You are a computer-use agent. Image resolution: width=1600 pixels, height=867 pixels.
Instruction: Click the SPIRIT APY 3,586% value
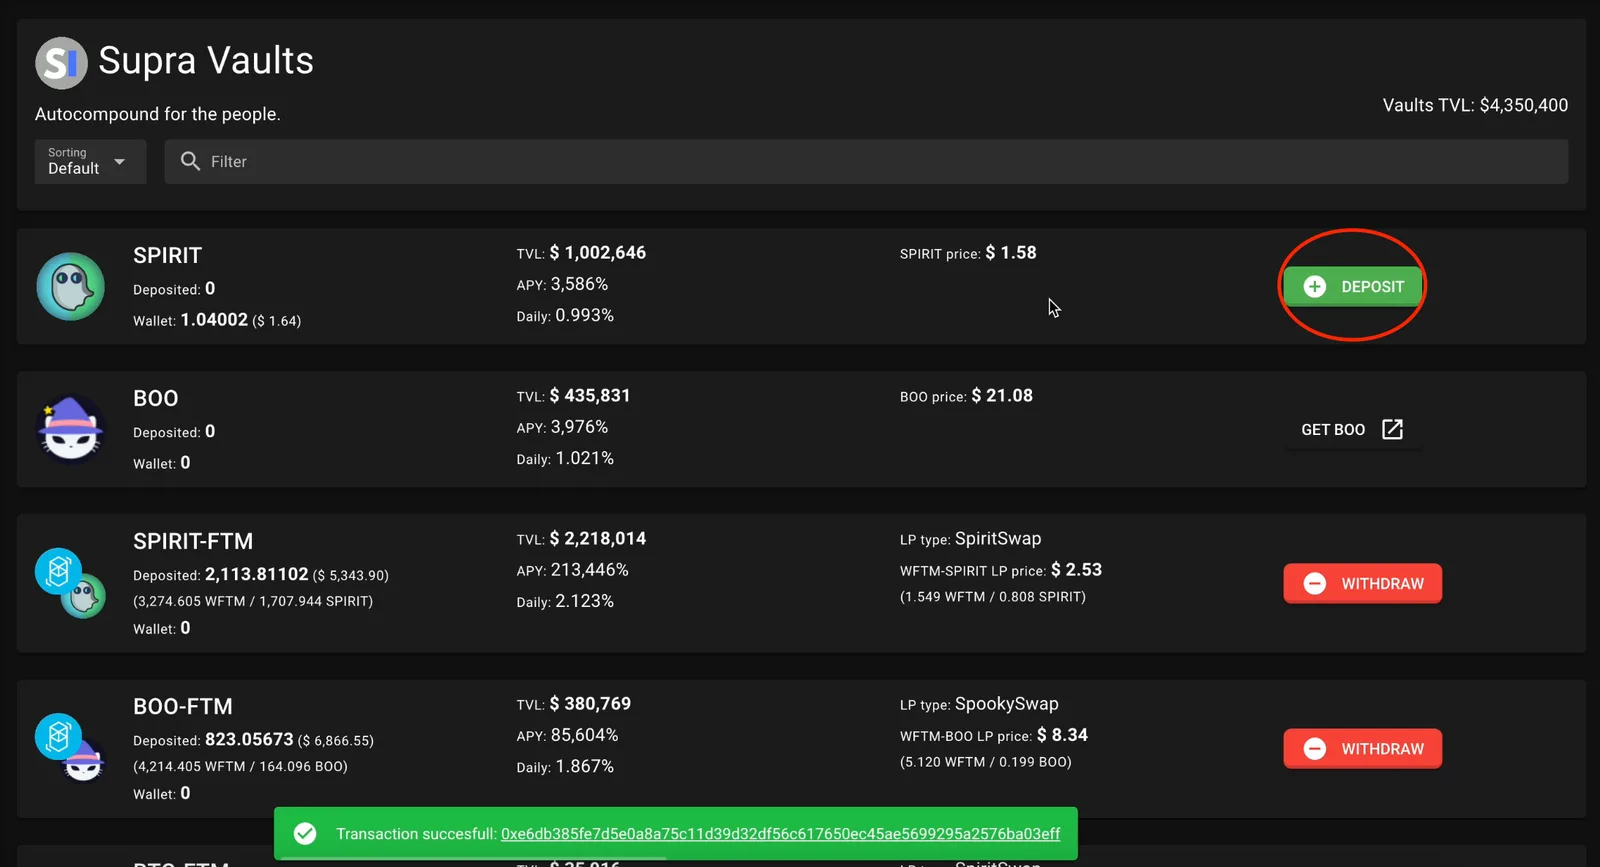click(579, 284)
